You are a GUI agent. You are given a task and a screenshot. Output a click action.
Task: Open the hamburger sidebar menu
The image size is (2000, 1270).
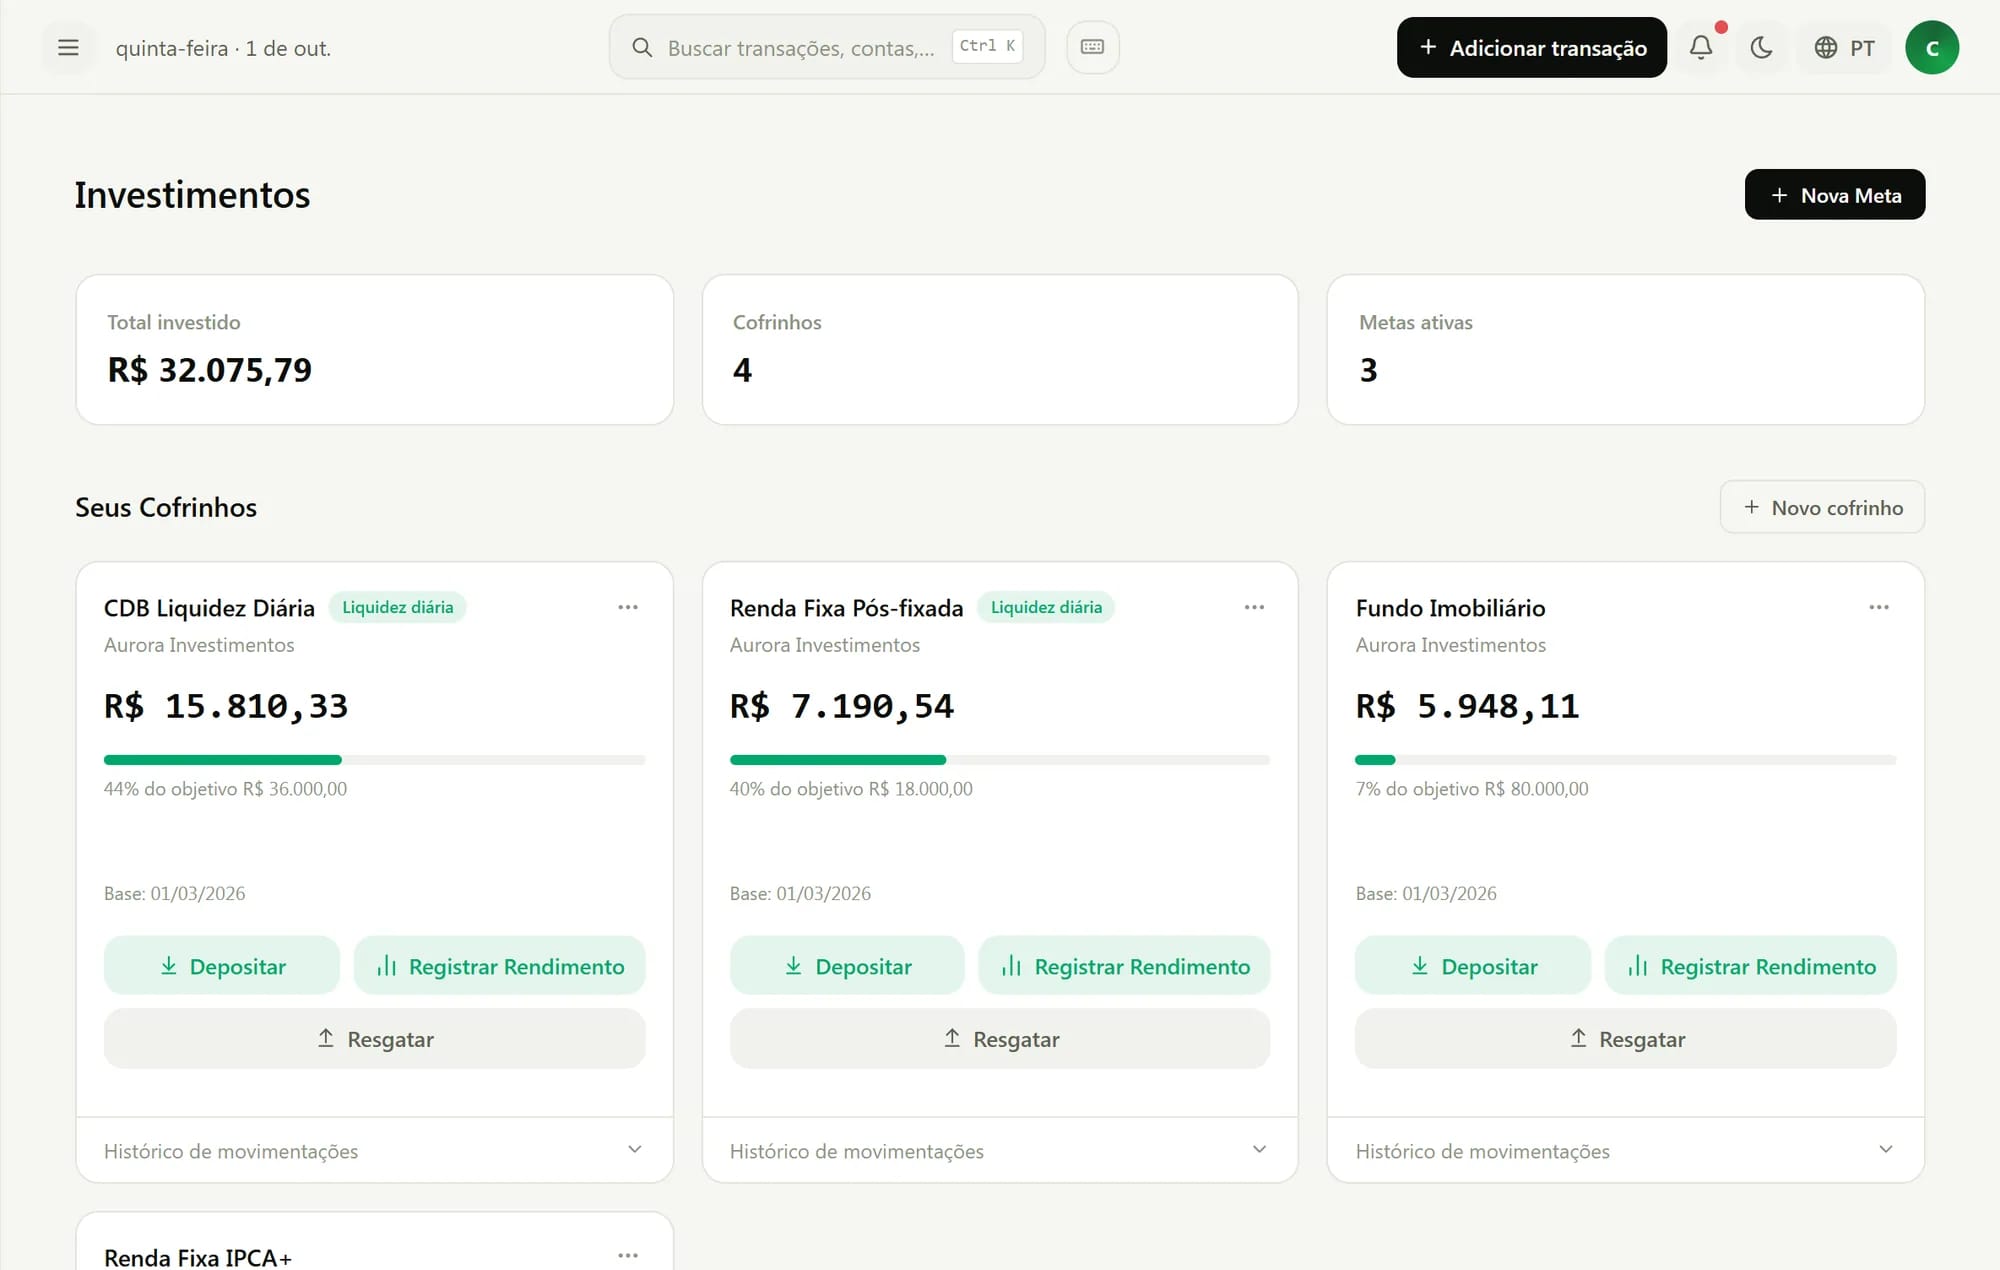(68, 47)
